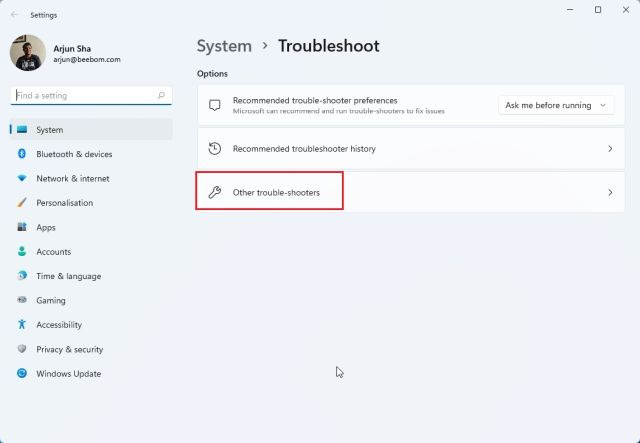
Task: Click the Network & internet Wi-Fi icon
Action: point(22,178)
